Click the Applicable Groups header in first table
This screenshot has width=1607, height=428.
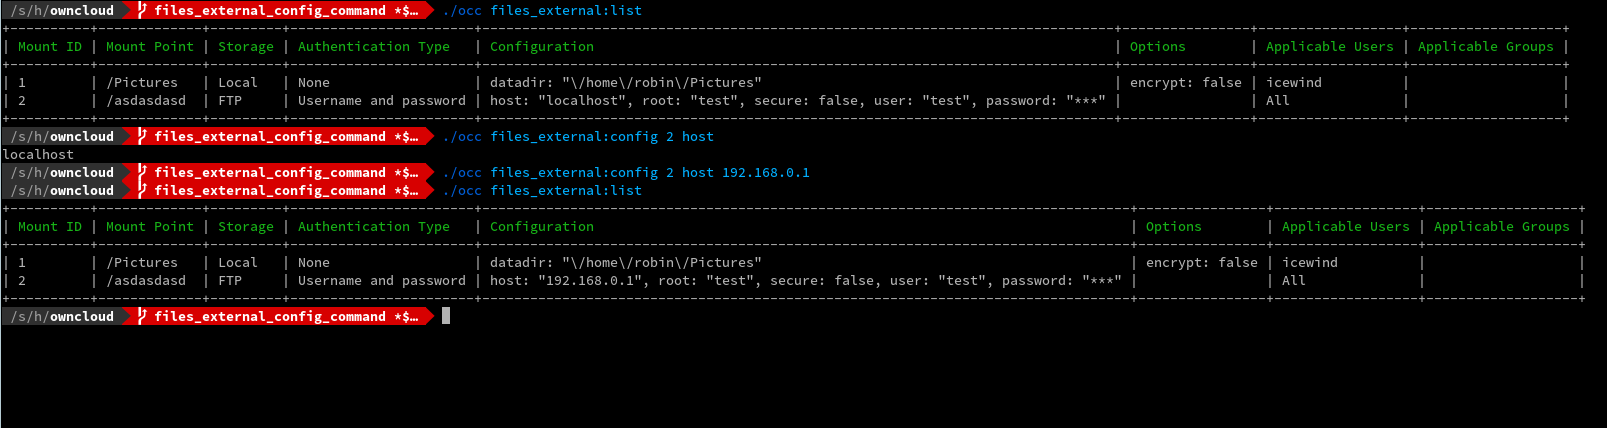click(x=1486, y=46)
